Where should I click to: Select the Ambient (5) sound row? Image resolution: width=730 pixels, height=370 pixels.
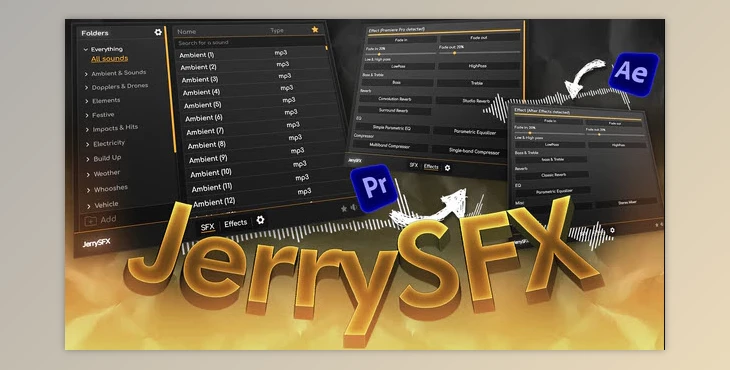(x=259, y=102)
